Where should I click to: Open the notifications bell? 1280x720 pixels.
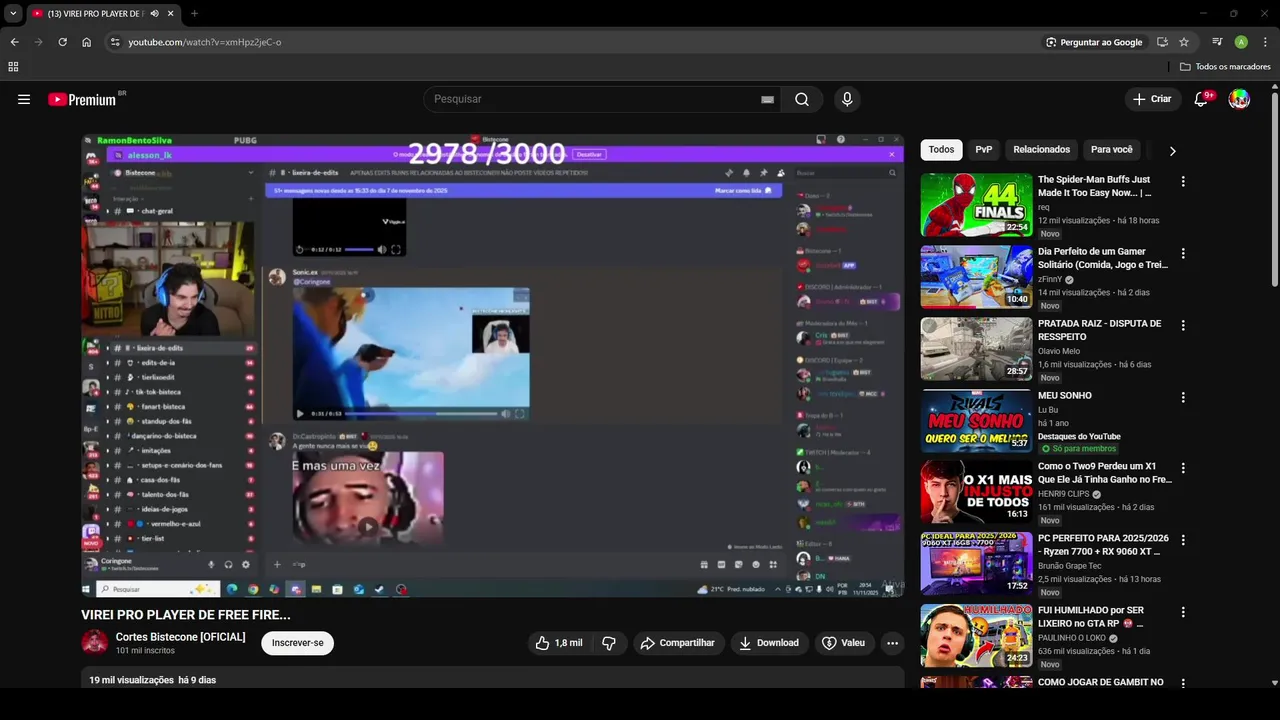click(x=1202, y=99)
